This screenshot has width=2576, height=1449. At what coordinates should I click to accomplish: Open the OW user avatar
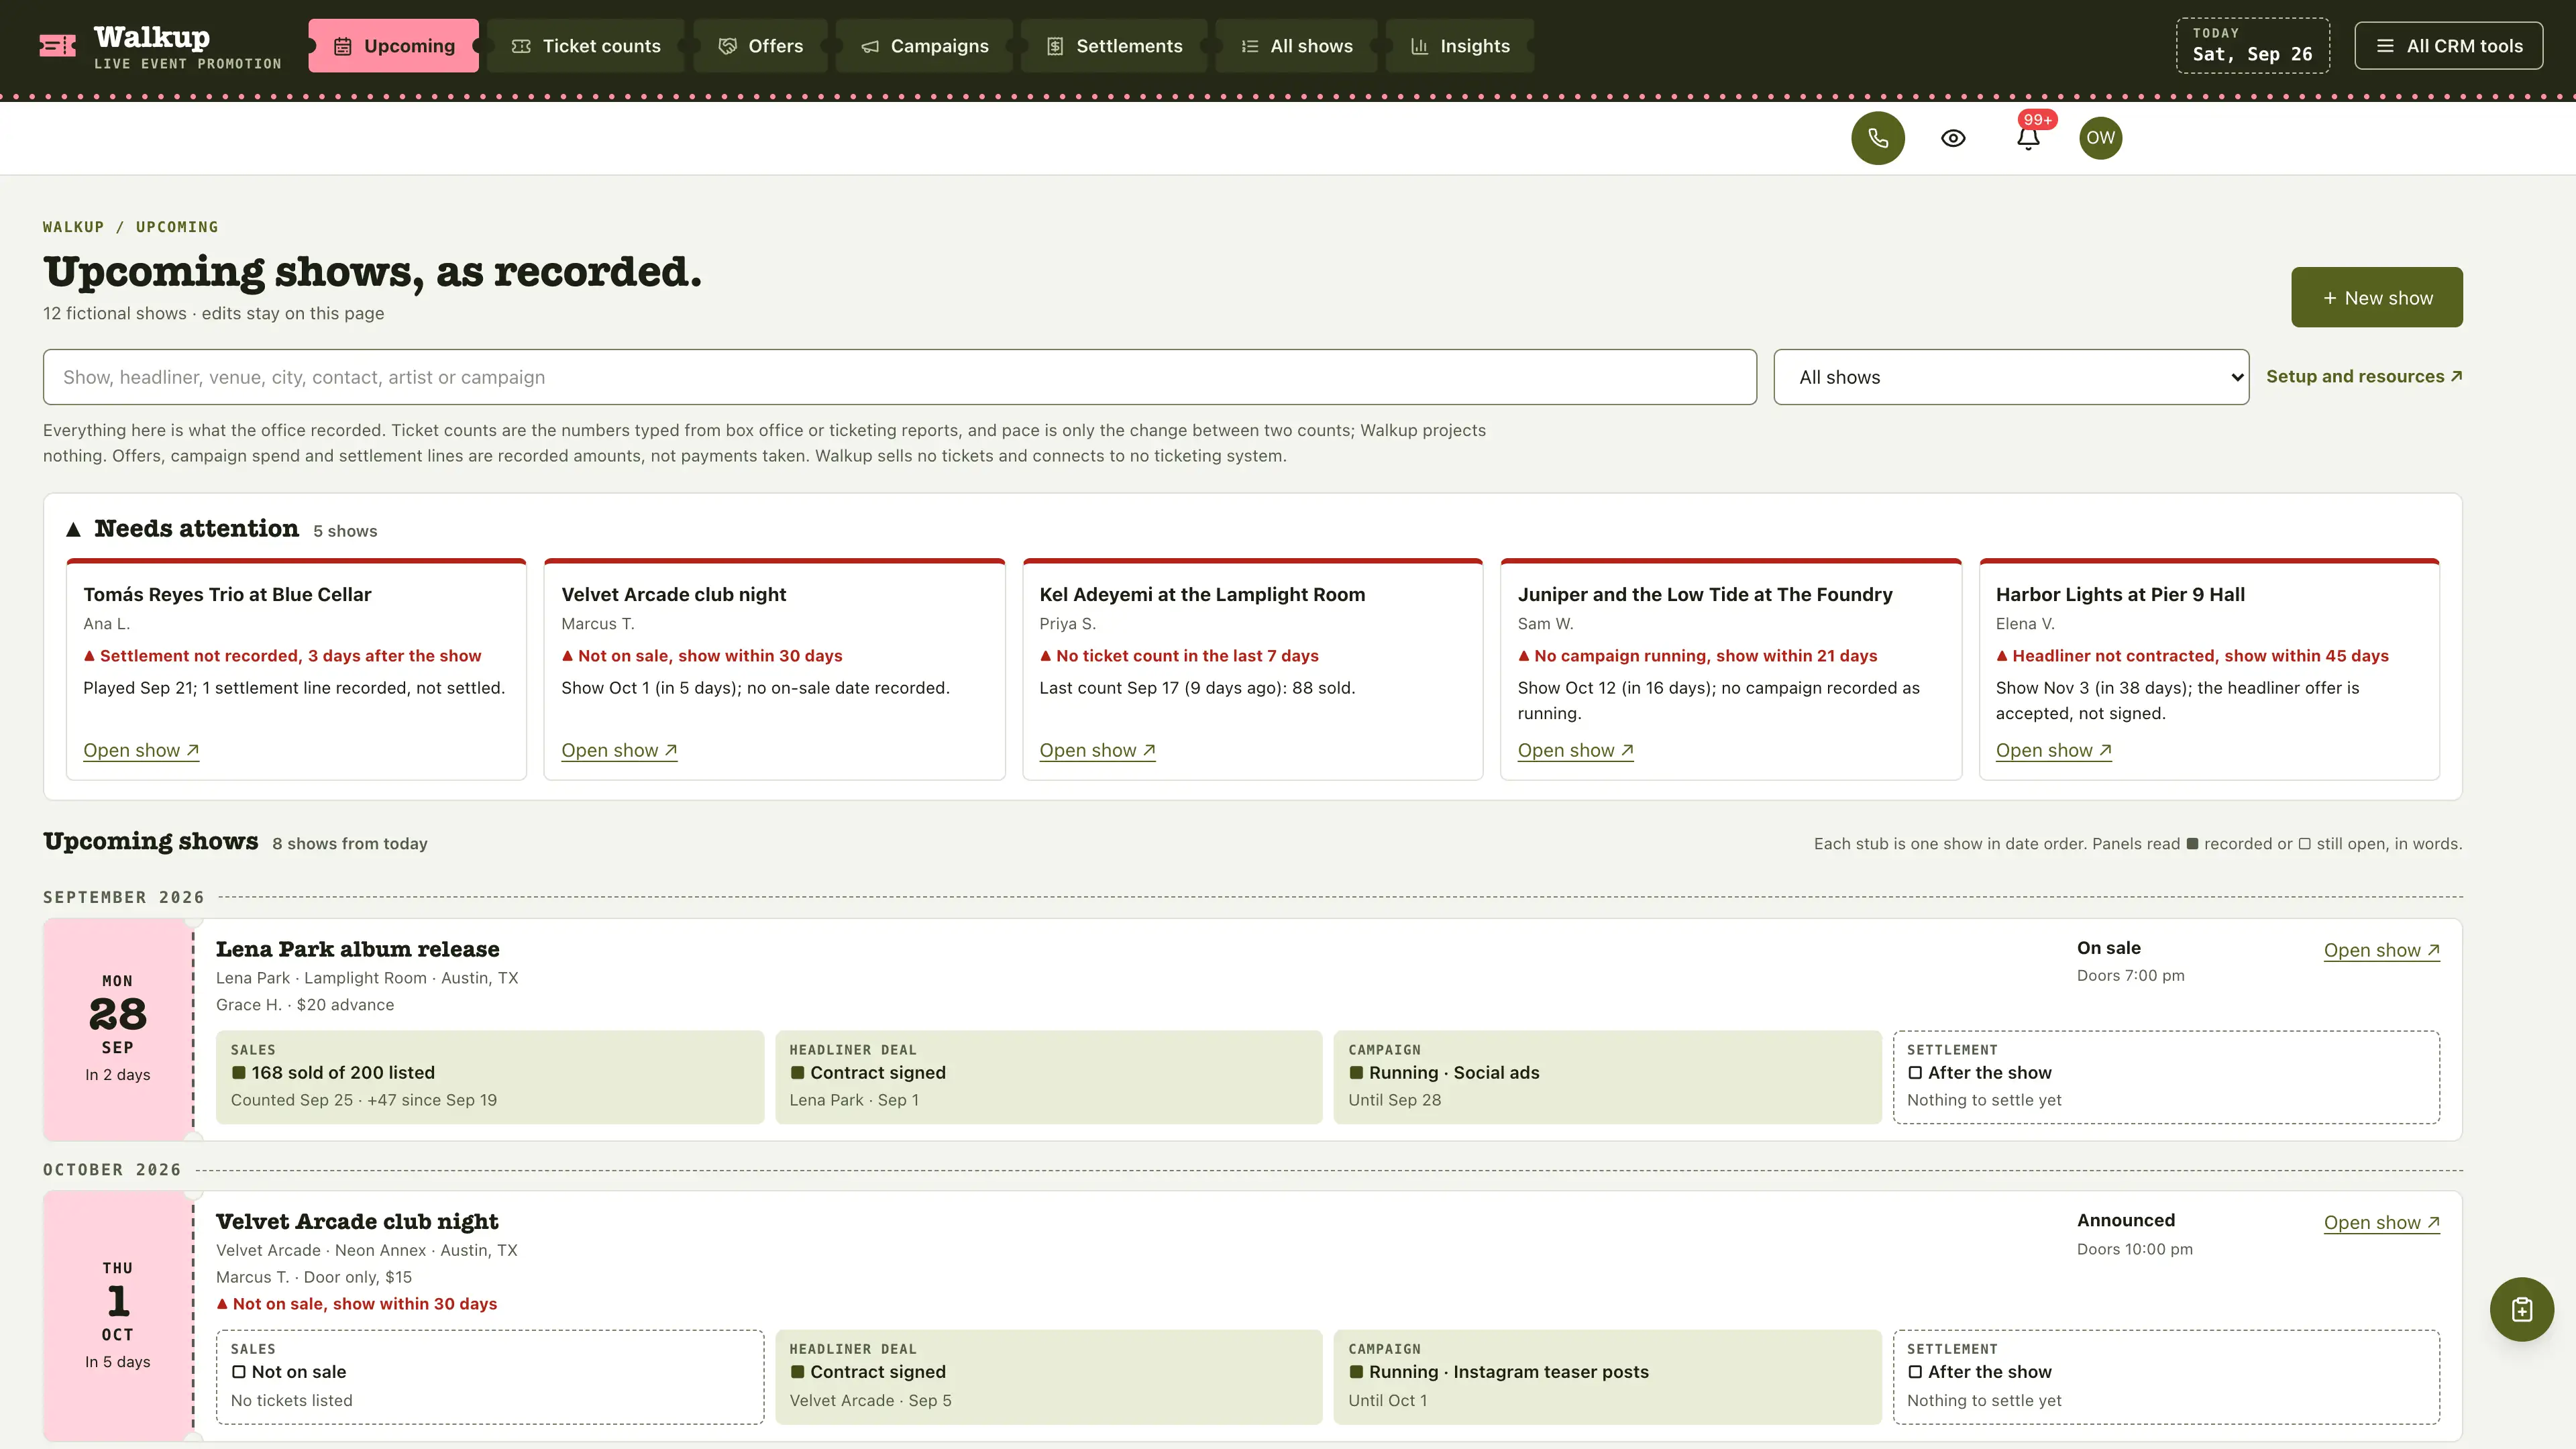(2100, 138)
